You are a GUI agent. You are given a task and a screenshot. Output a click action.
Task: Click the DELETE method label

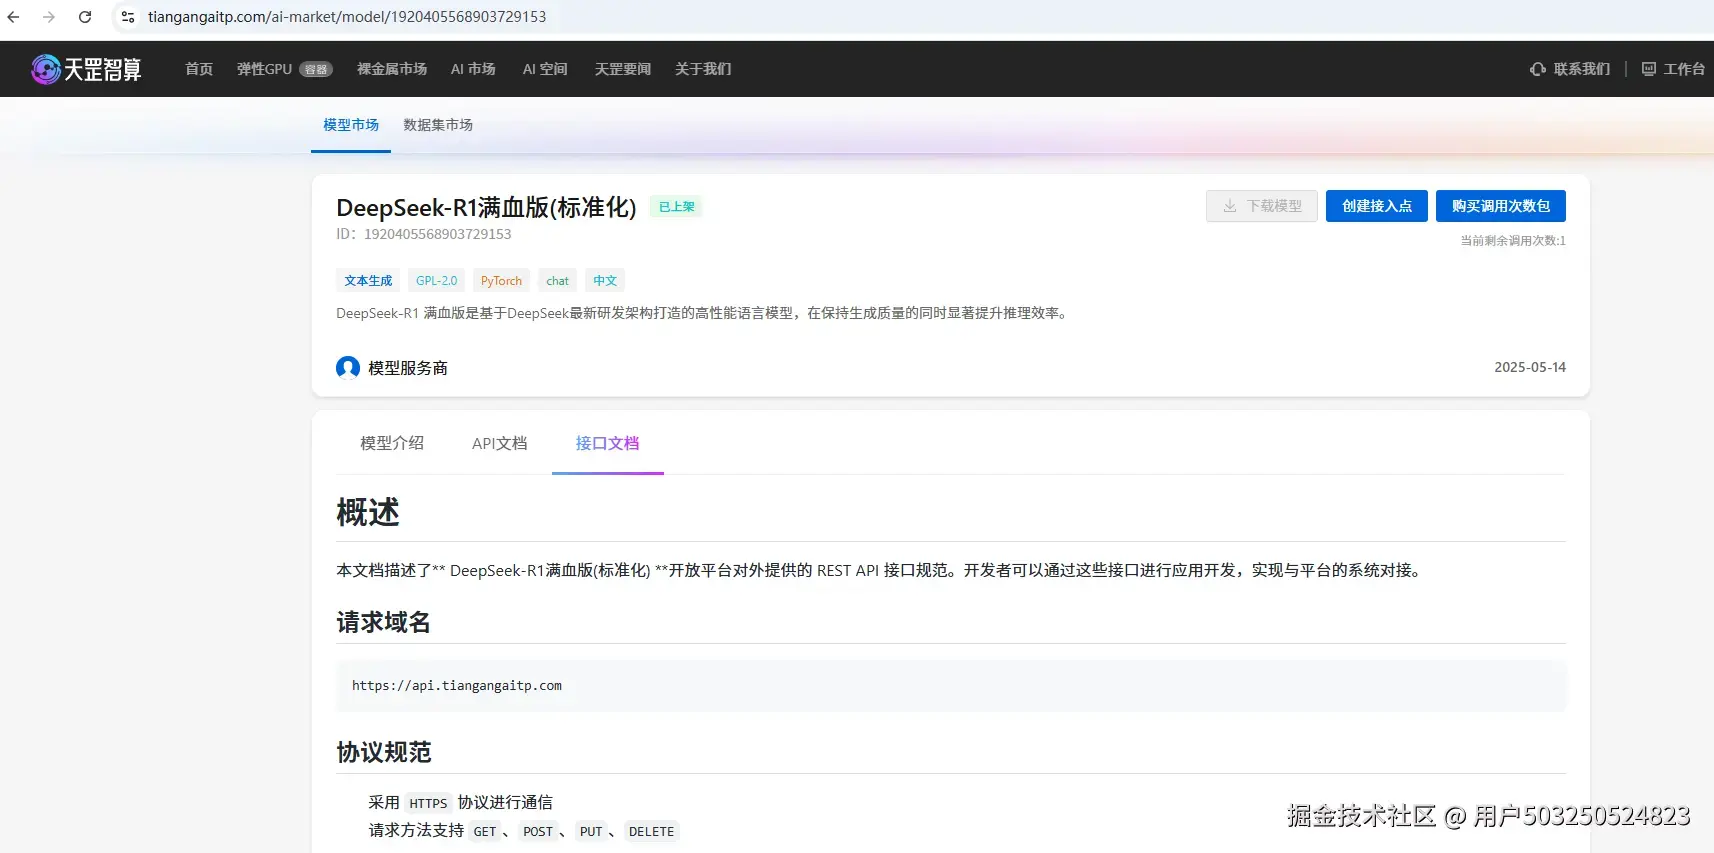pyautogui.click(x=651, y=831)
